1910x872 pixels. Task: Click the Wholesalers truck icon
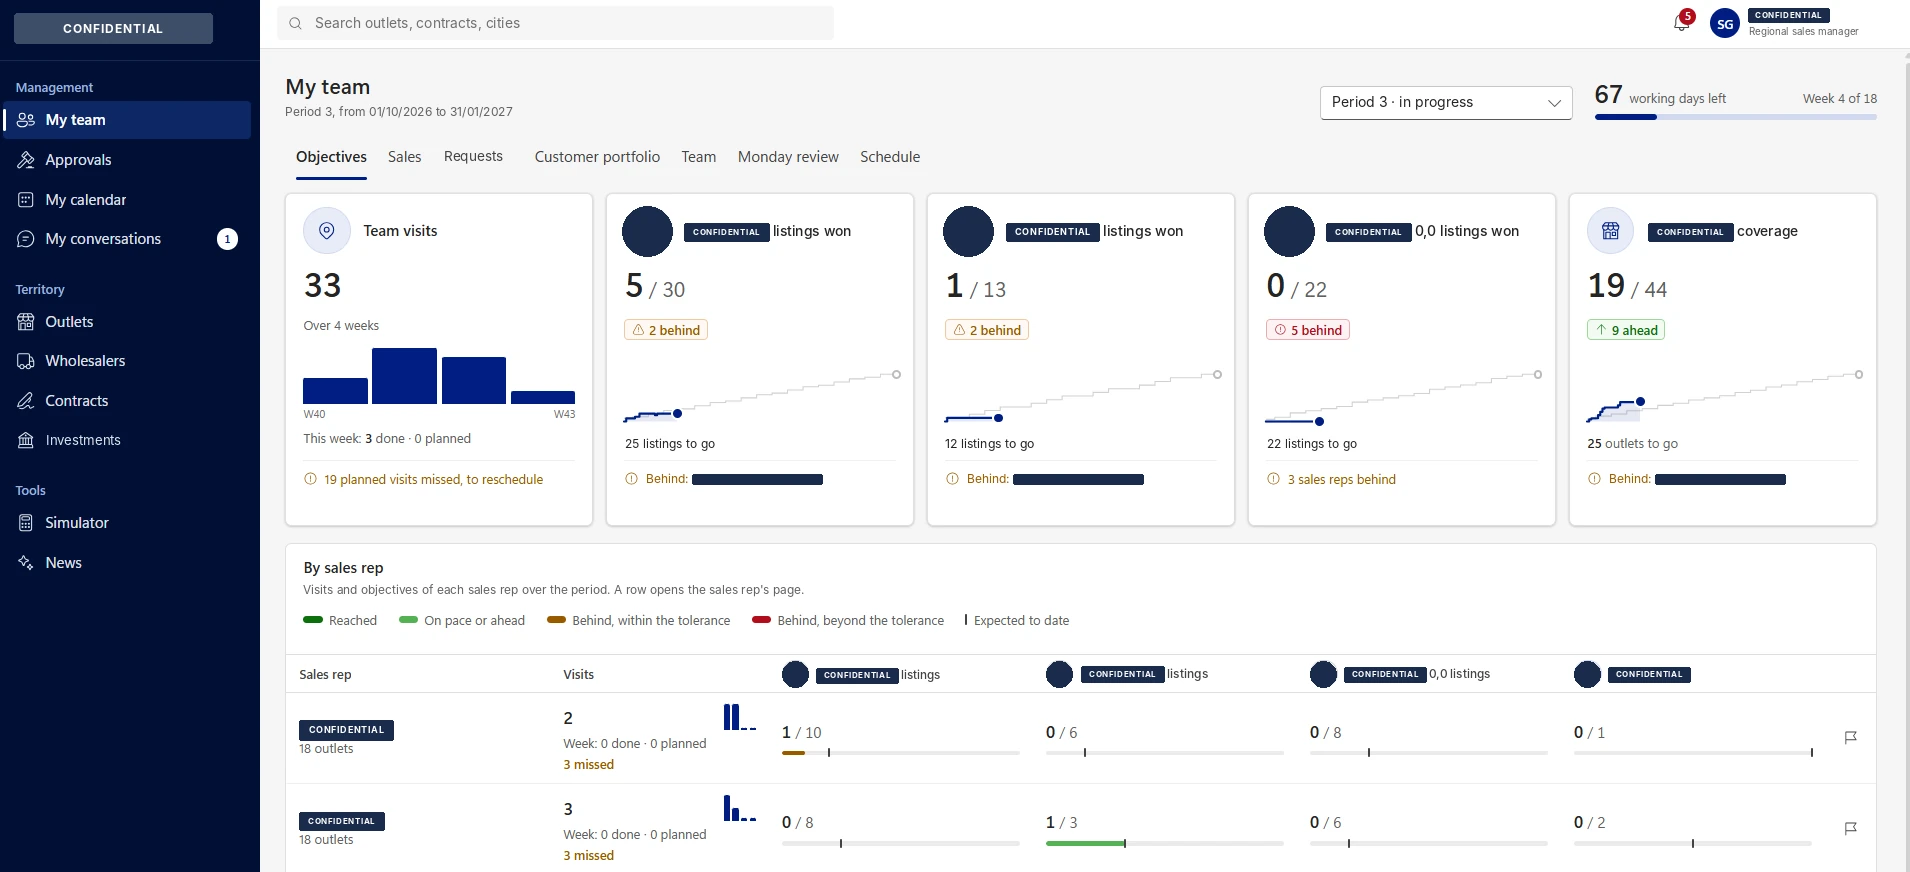(26, 361)
